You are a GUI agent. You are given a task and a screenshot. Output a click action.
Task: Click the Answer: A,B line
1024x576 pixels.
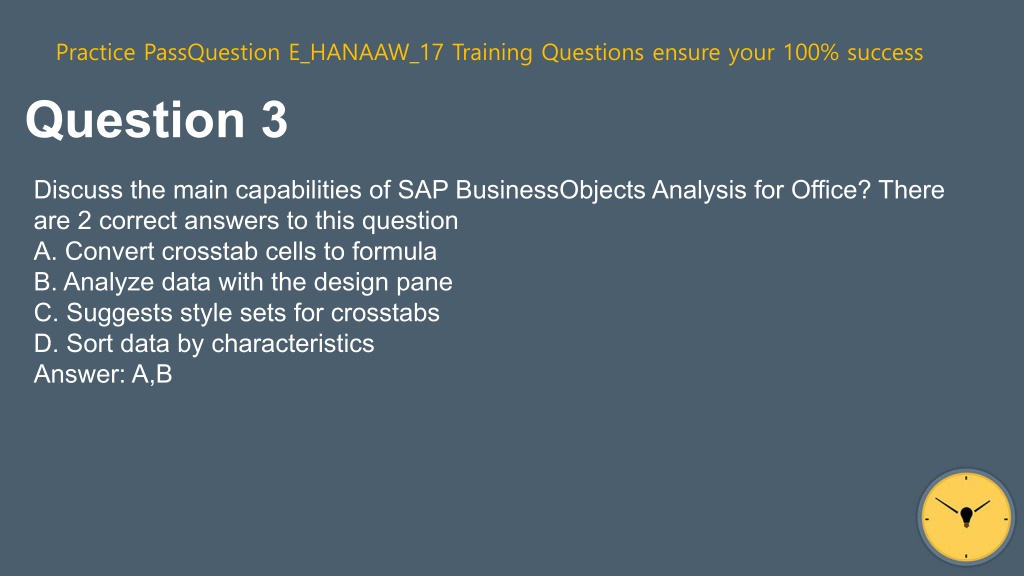[x=103, y=374]
